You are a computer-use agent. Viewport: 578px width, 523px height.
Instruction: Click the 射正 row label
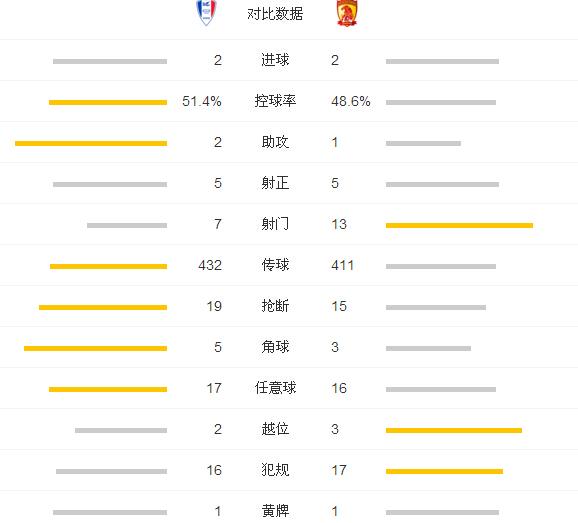[x=275, y=183]
